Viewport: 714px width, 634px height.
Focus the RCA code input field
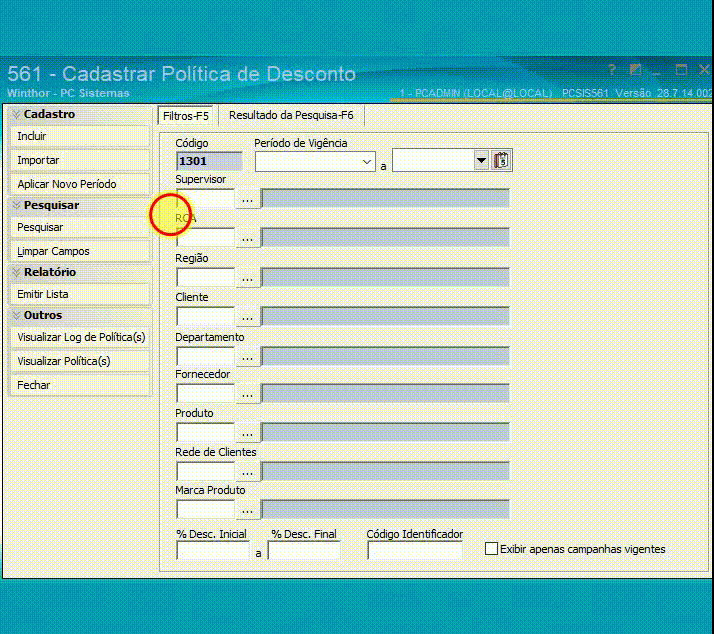(205, 238)
